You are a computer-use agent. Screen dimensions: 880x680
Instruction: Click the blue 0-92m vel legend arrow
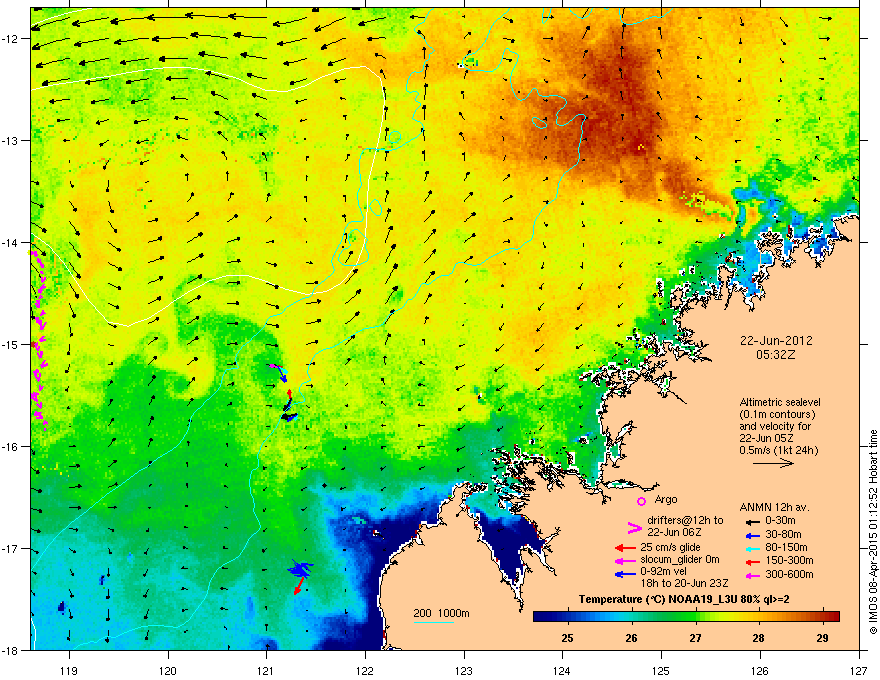[625, 573]
